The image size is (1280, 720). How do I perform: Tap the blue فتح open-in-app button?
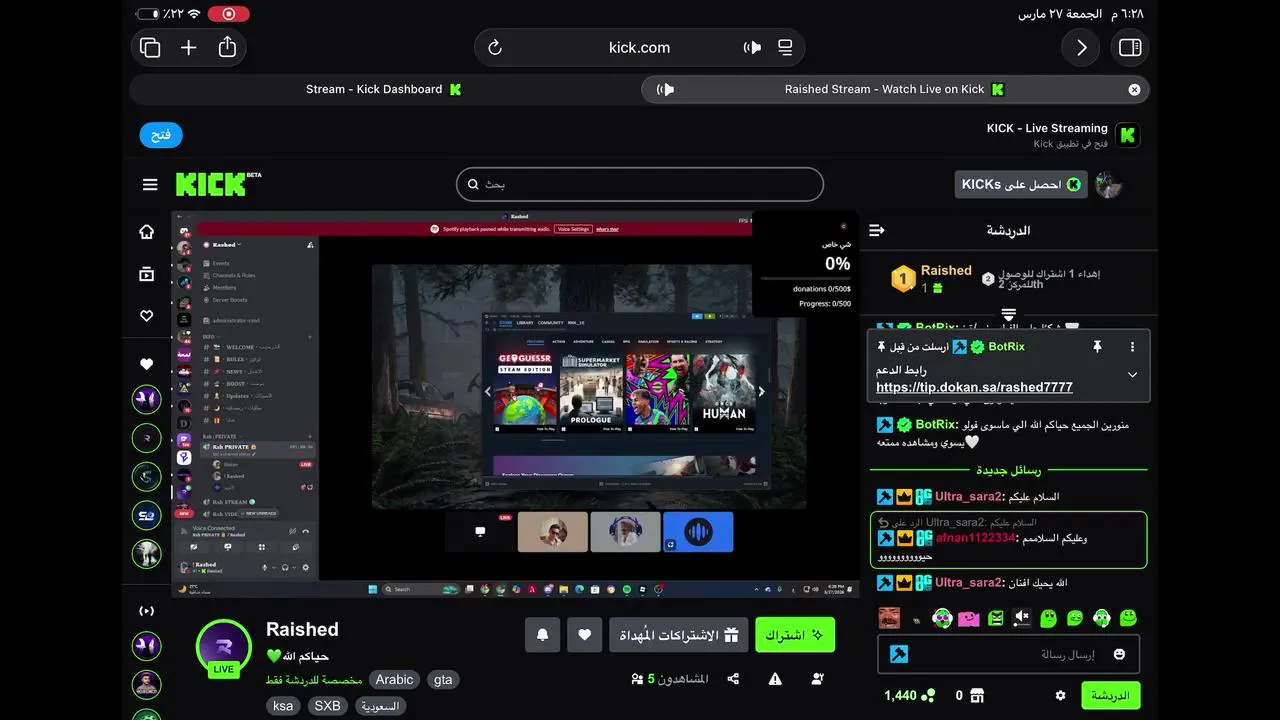pyautogui.click(x=161, y=135)
